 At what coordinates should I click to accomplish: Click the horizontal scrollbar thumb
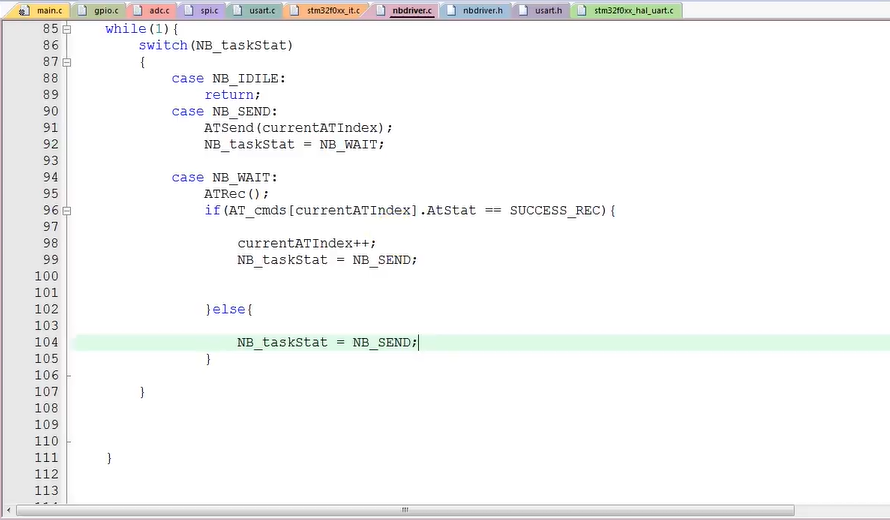[x=405, y=510]
